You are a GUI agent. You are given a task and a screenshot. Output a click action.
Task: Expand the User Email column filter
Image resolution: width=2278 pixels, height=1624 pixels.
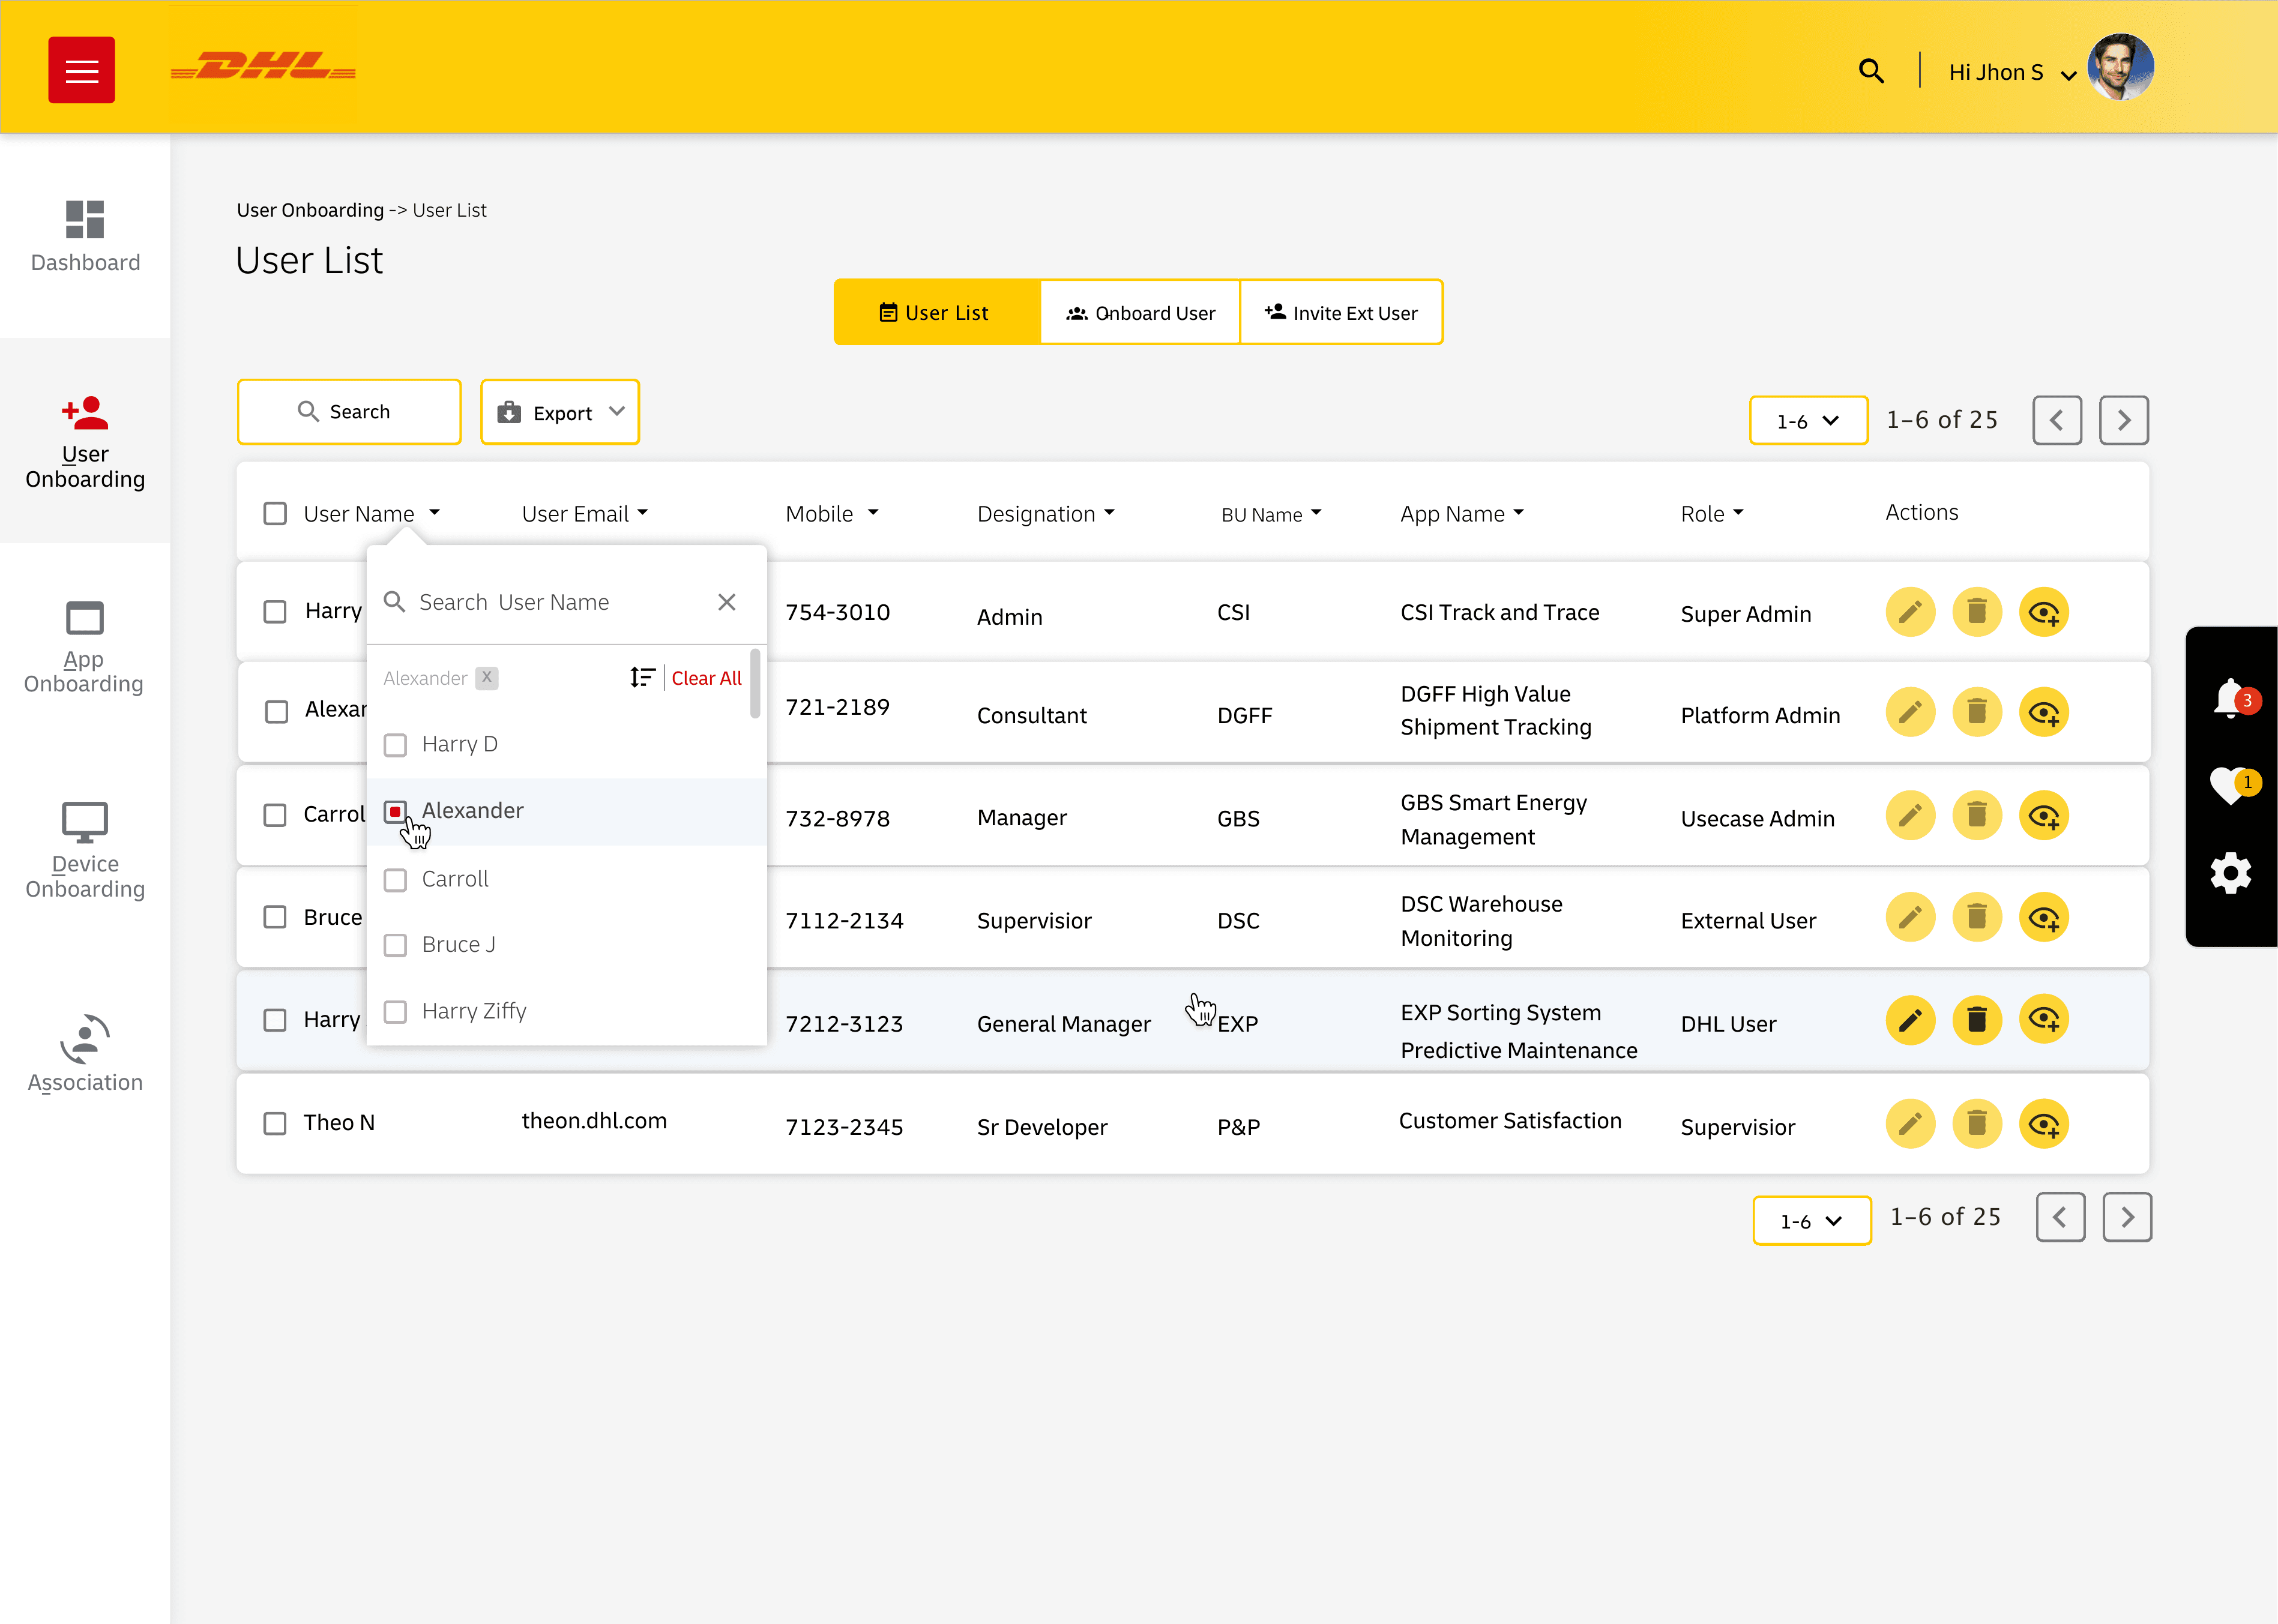(x=643, y=513)
